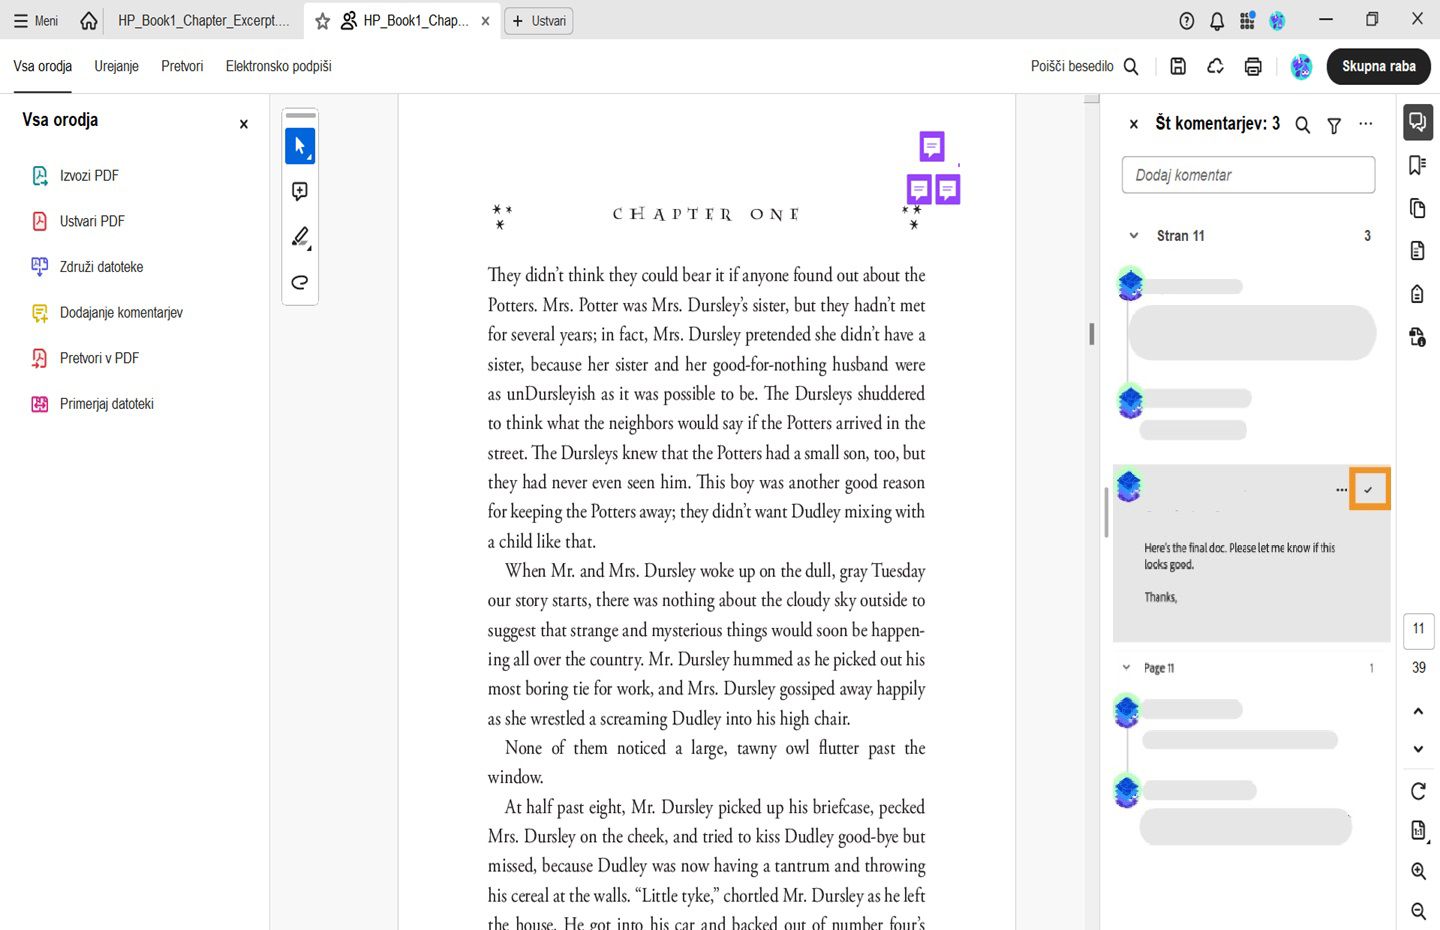
Task: Filter comments with the funnel icon
Action: [1334, 125]
